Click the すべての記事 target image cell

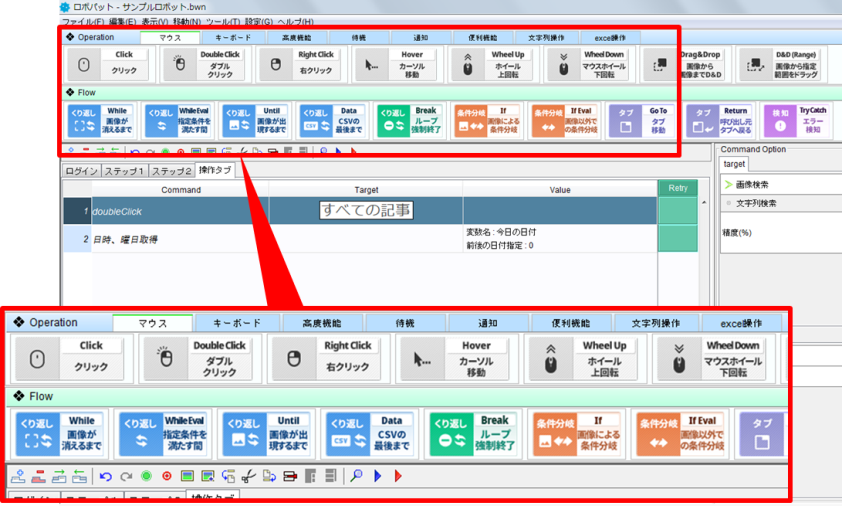click(366, 210)
